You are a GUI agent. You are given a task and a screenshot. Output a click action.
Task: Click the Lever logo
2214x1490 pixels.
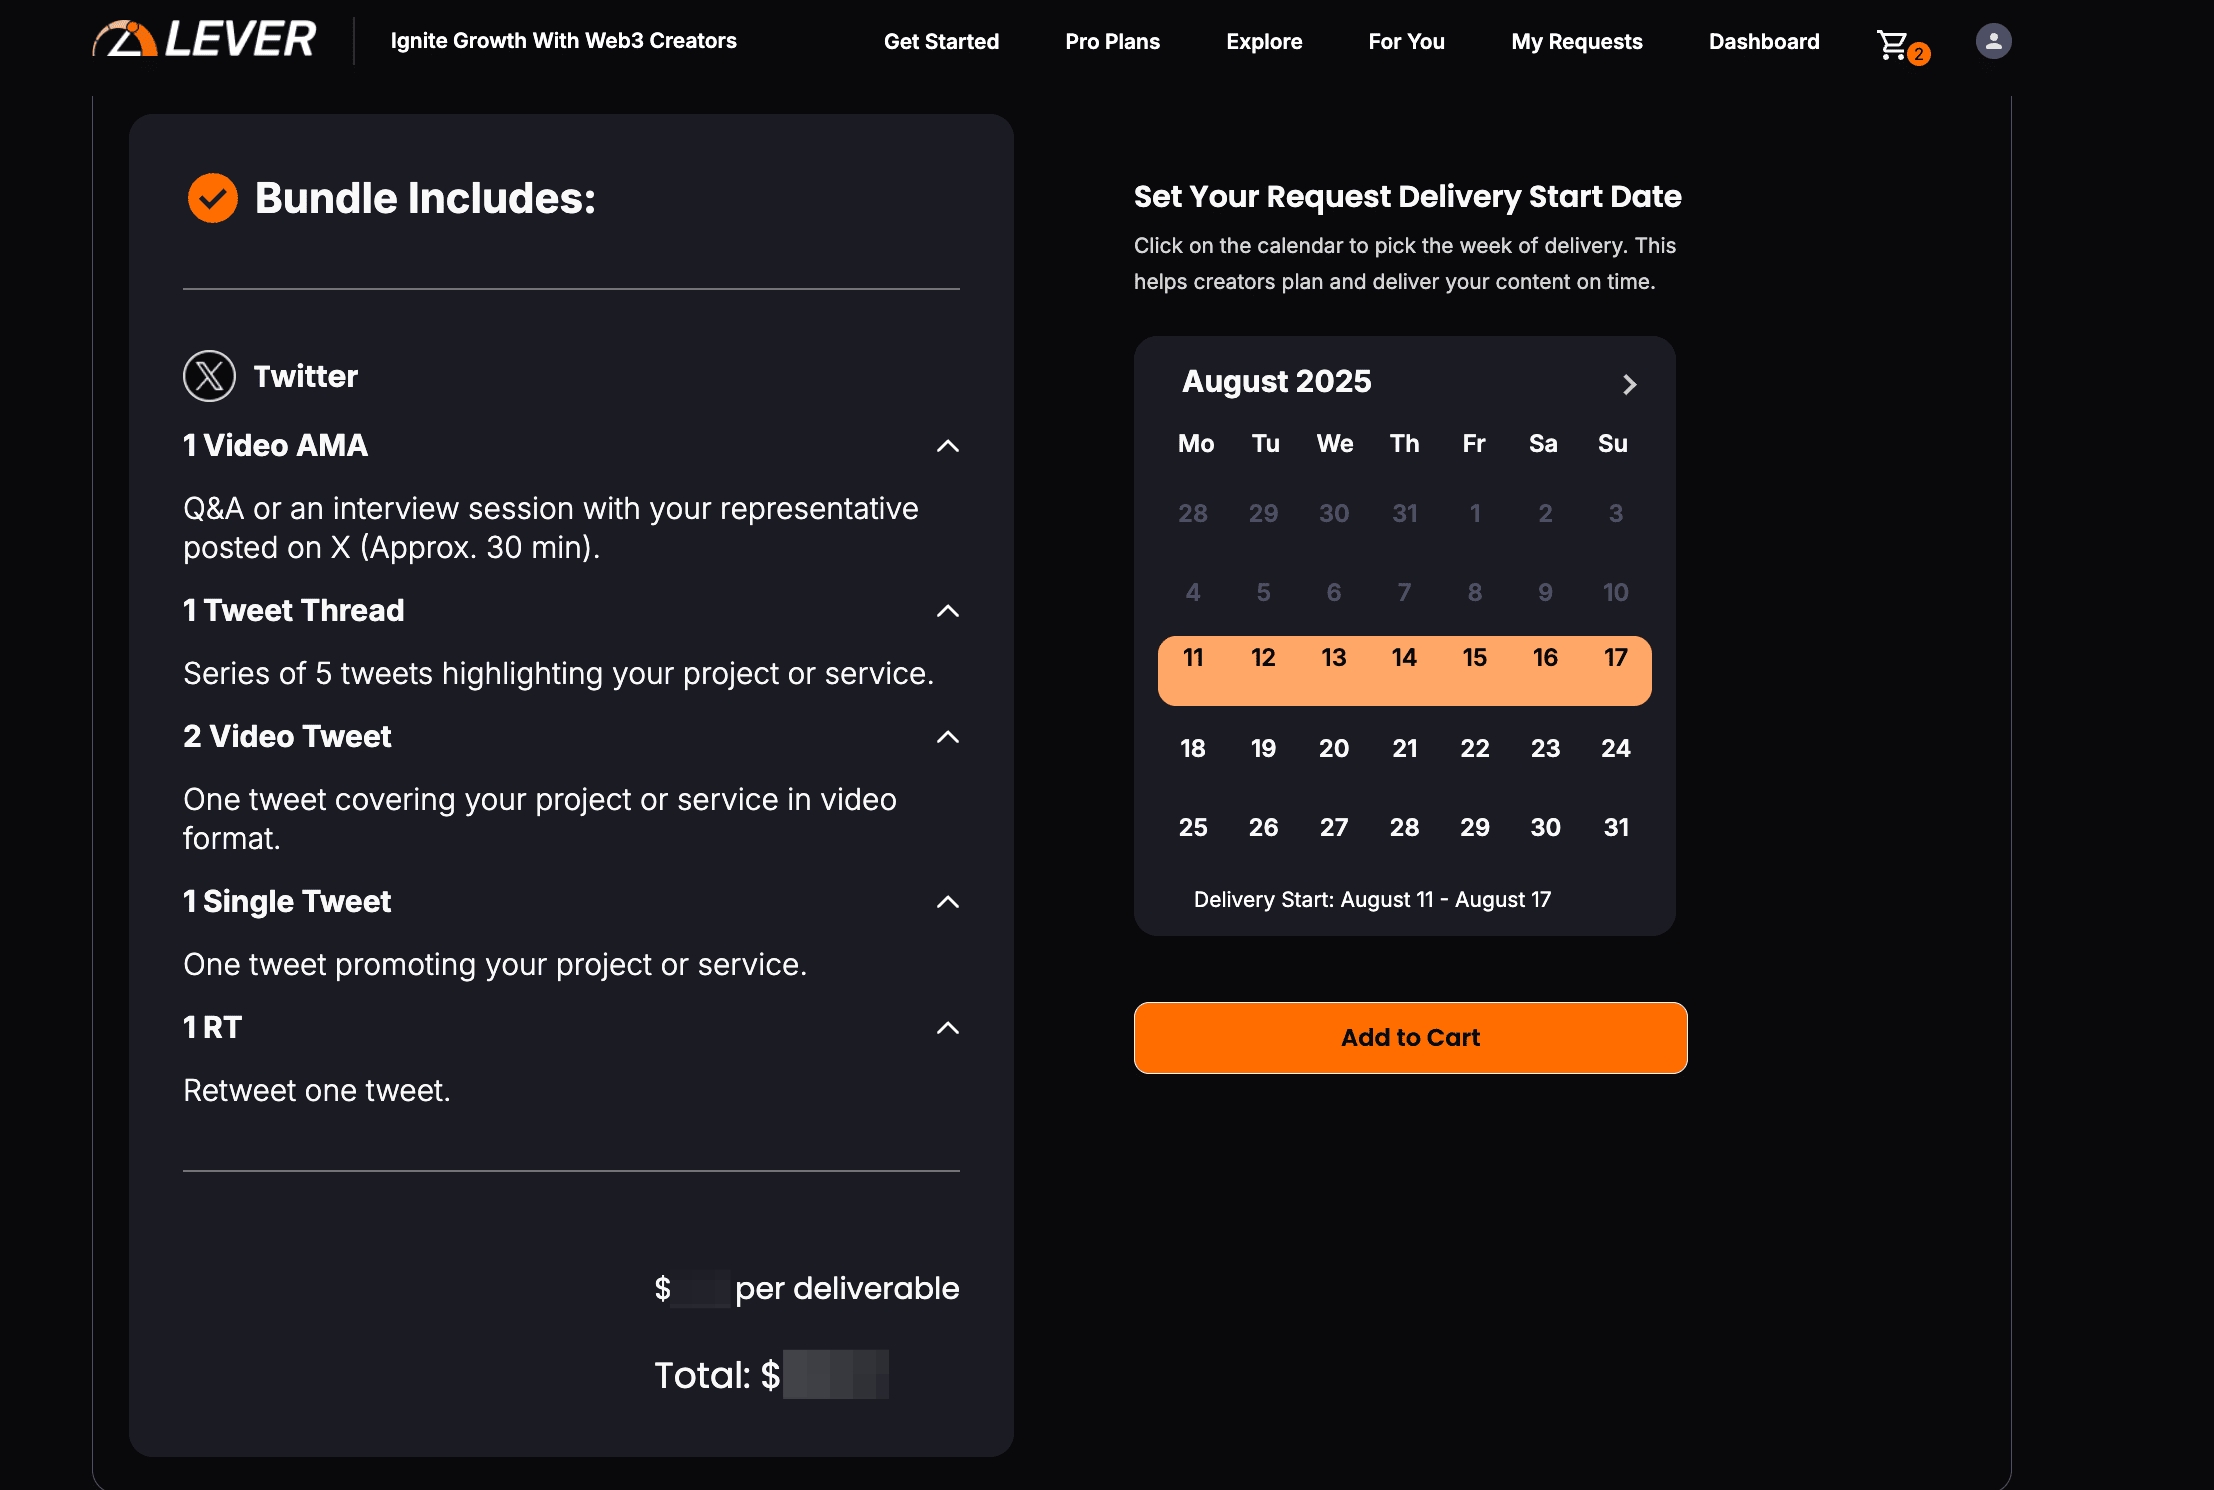coord(203,39)
